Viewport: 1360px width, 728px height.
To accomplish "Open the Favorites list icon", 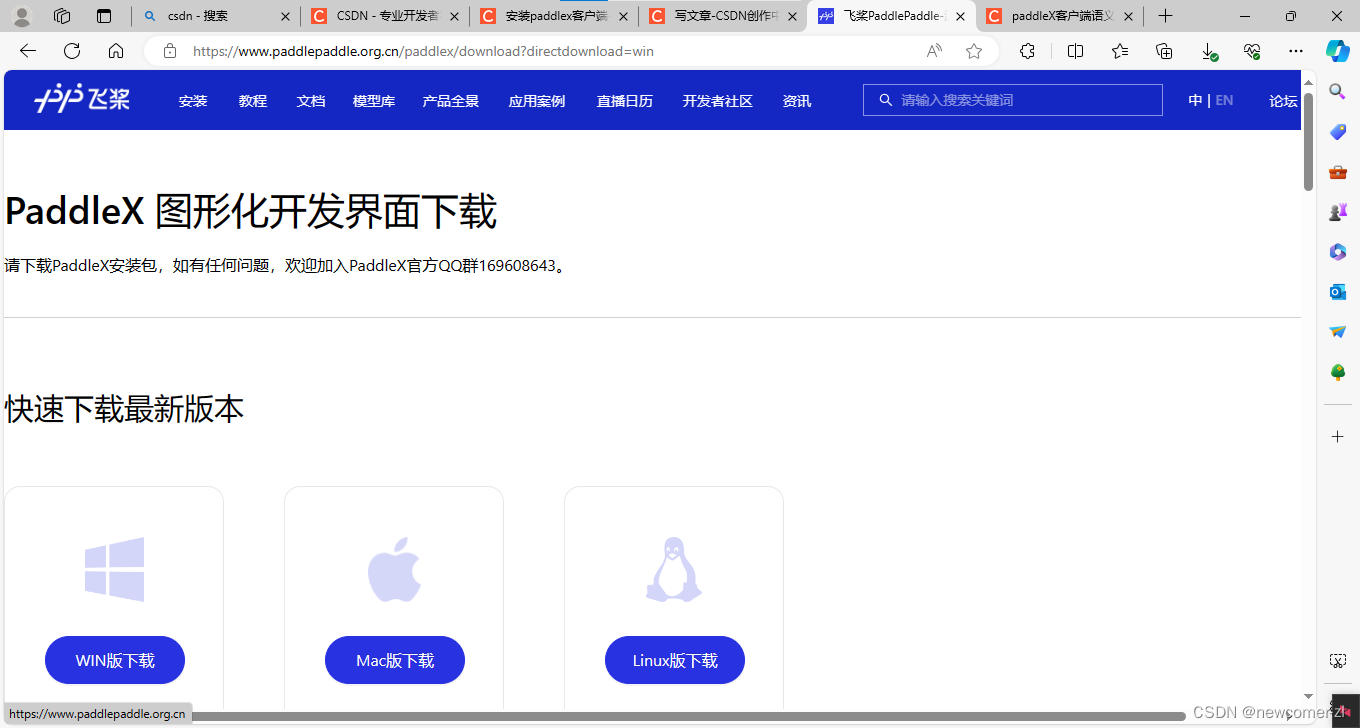I will tap(1120, 51).
